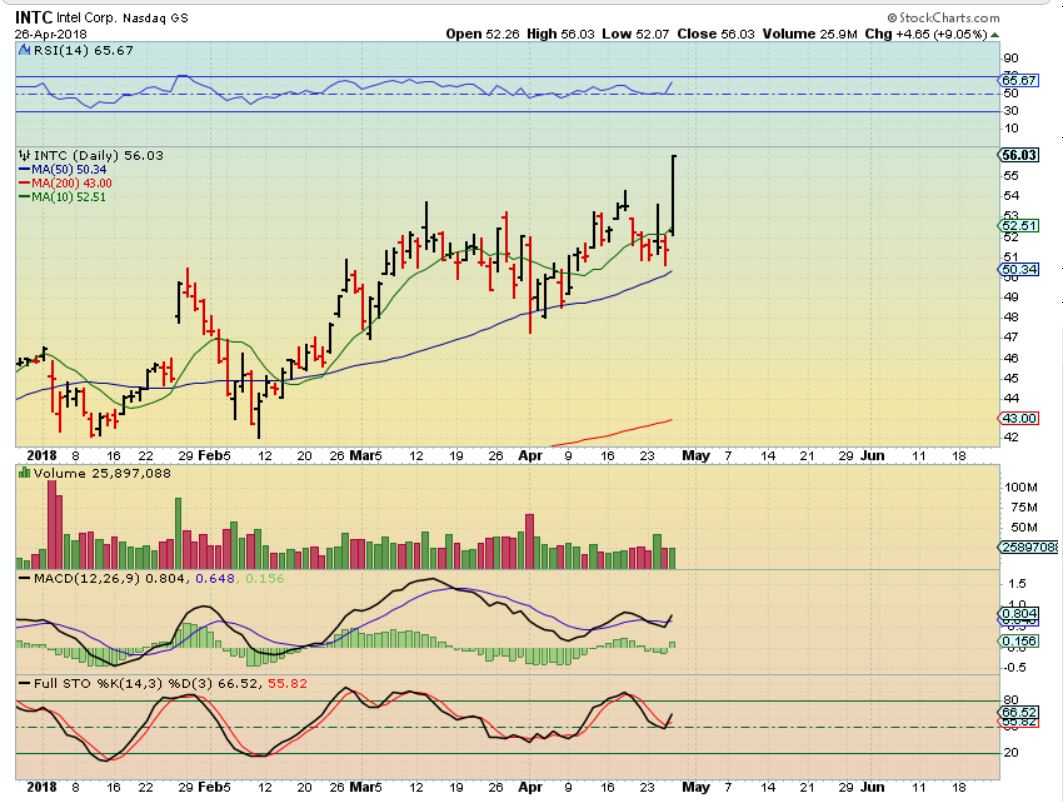Click the 'Volume 25,897,088' panel label

pos(102,473)
